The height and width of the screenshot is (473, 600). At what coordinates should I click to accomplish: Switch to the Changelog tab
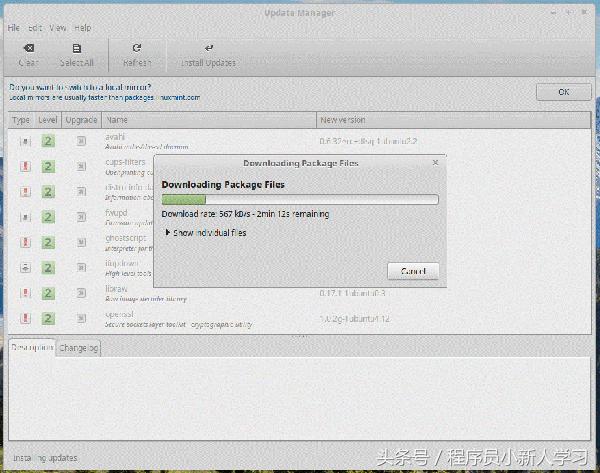pyautogui.click(x=78, y=348)
